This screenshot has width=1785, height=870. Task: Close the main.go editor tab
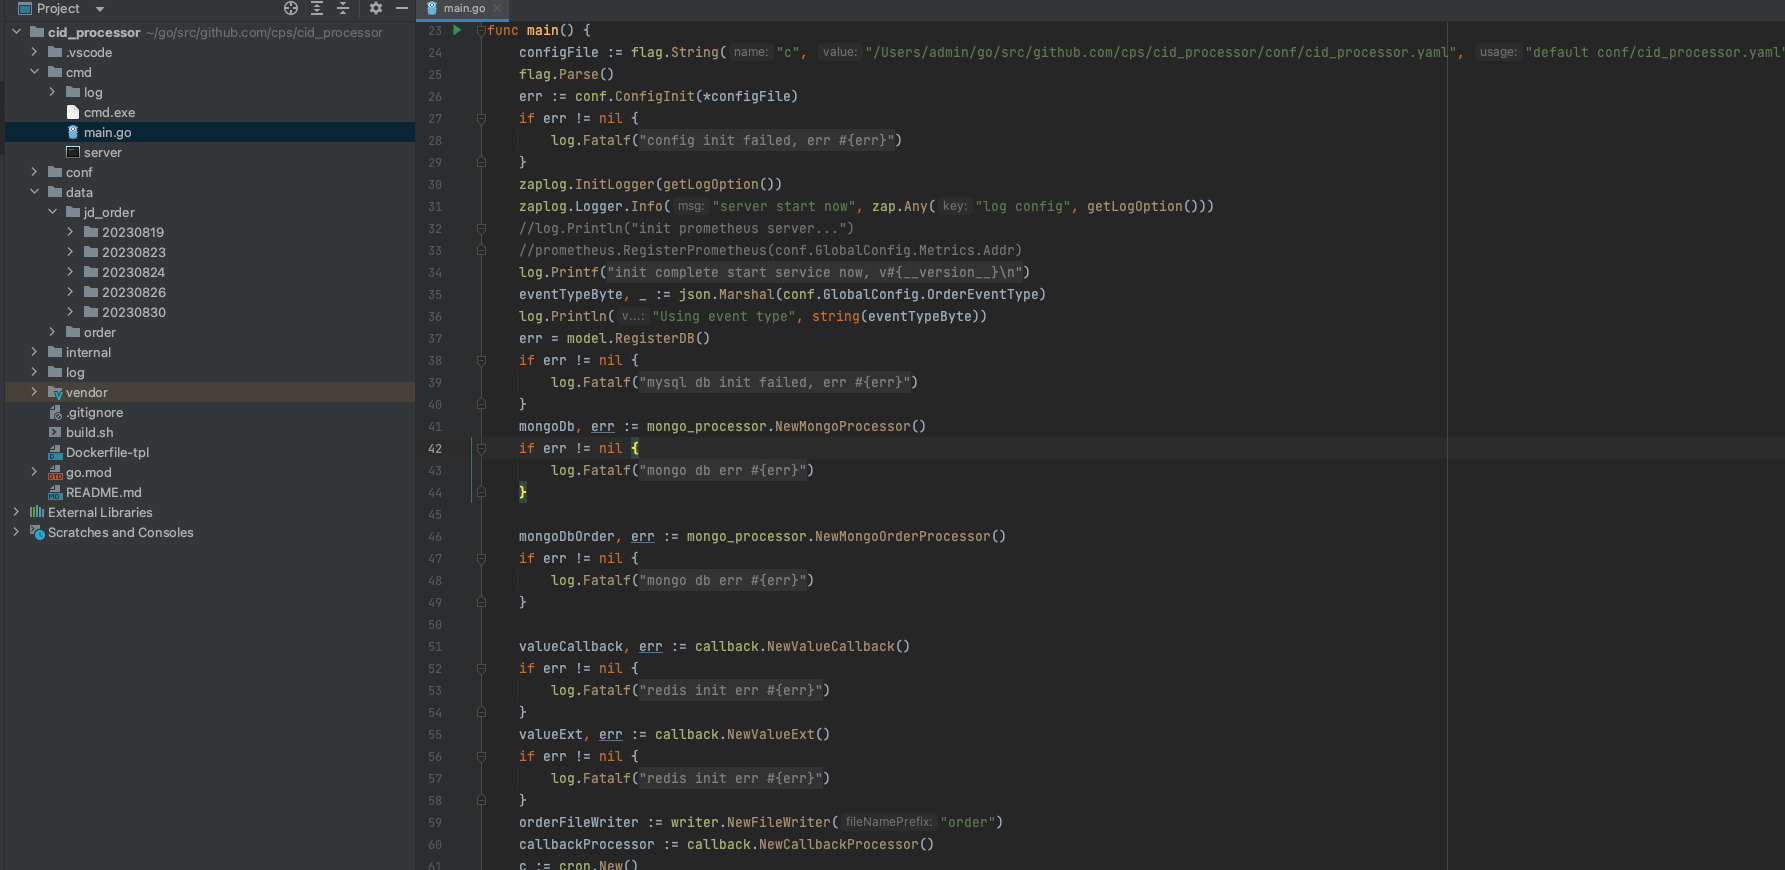click(497, 8)
